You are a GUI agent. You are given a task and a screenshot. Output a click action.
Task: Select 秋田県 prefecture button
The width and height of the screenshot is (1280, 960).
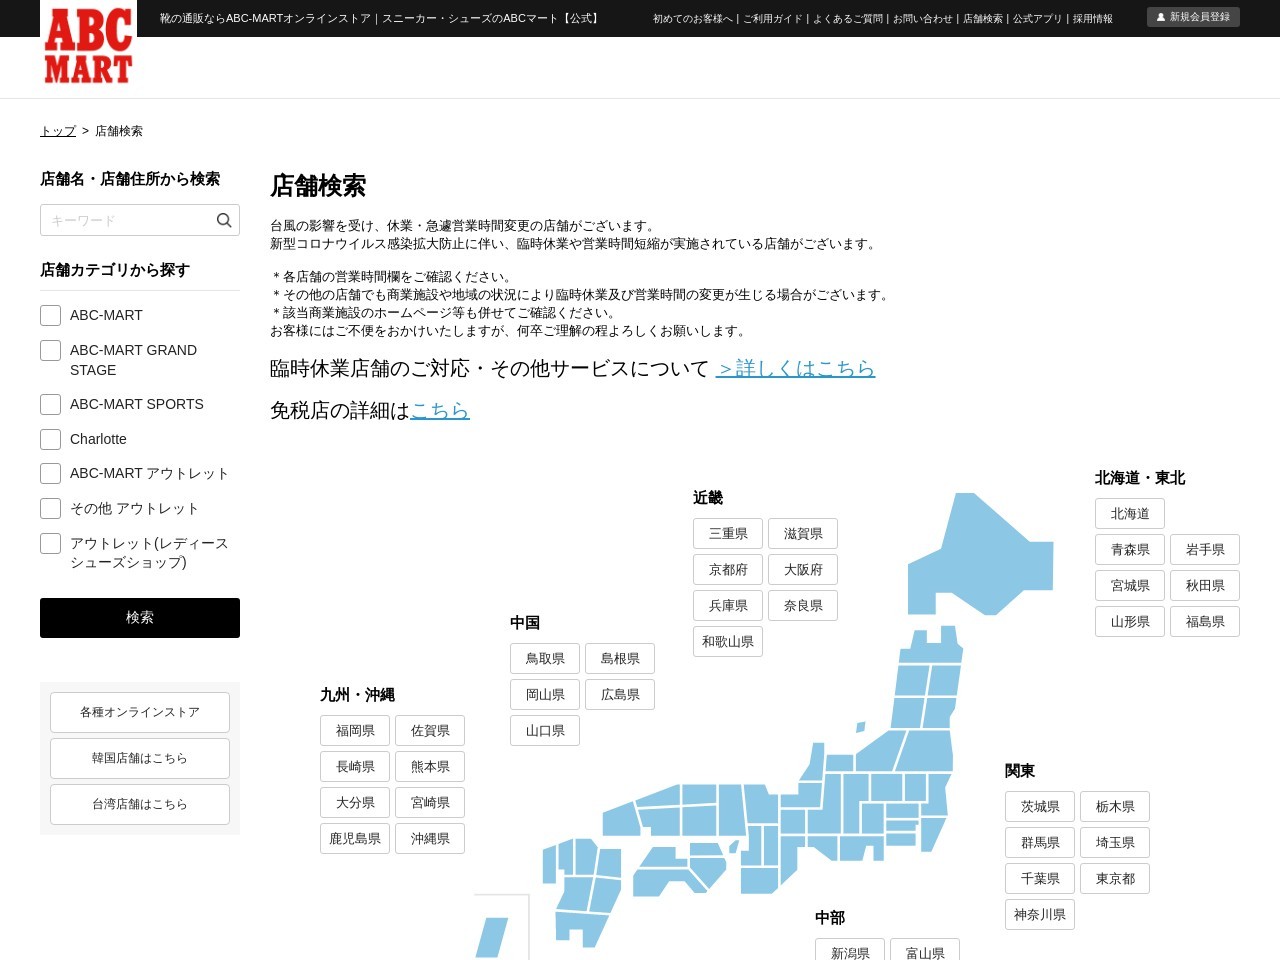(x=1205, y=586)
